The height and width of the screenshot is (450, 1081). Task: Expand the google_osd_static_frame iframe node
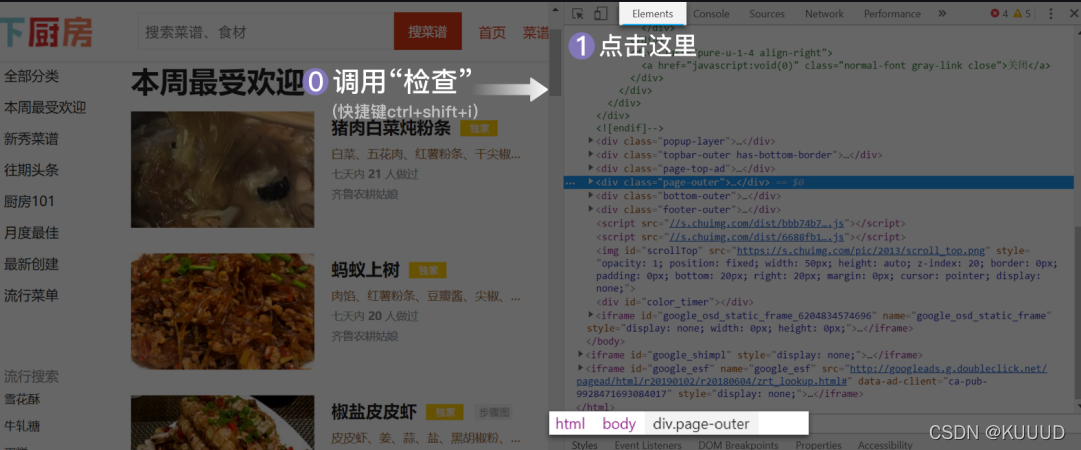[591, 315]
